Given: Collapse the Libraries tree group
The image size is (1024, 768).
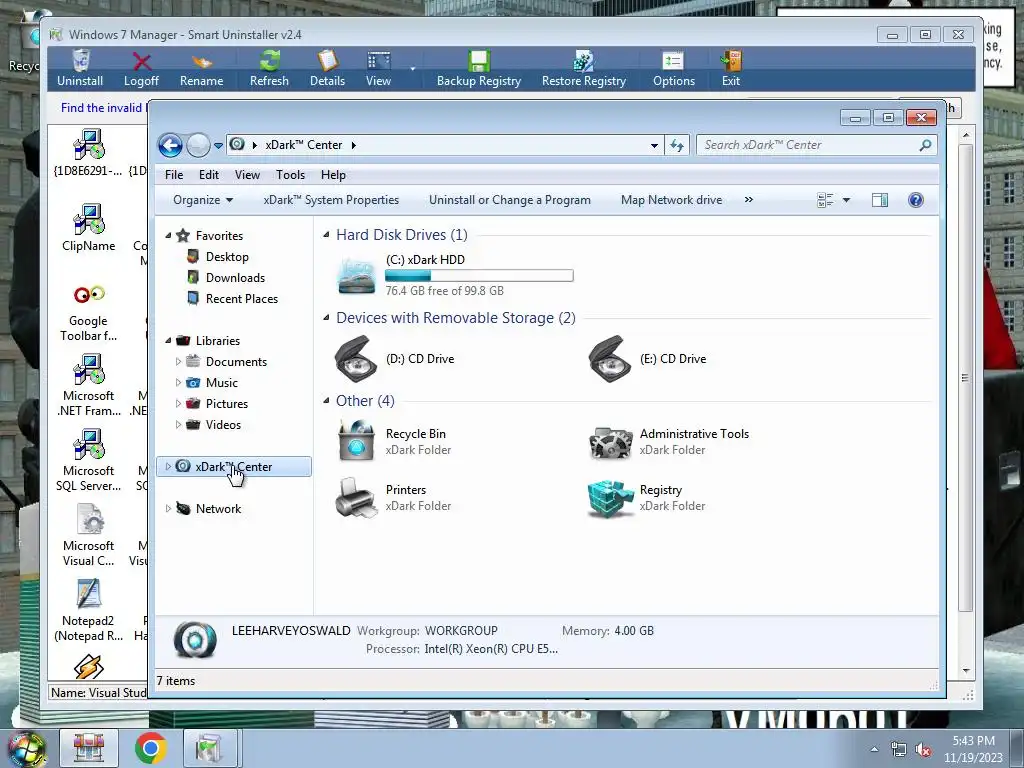Looking at the screenshot, I should coord(168,341).
